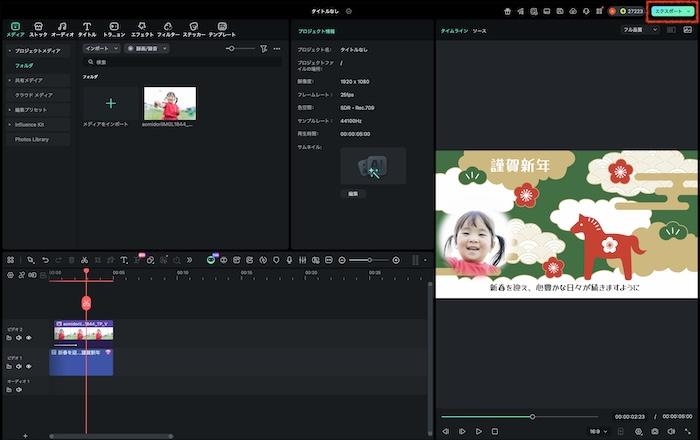The width and height of the screenshot is (700, 440).
Task: Open the タイトル (Titles) tab
Action: point(87,29)
